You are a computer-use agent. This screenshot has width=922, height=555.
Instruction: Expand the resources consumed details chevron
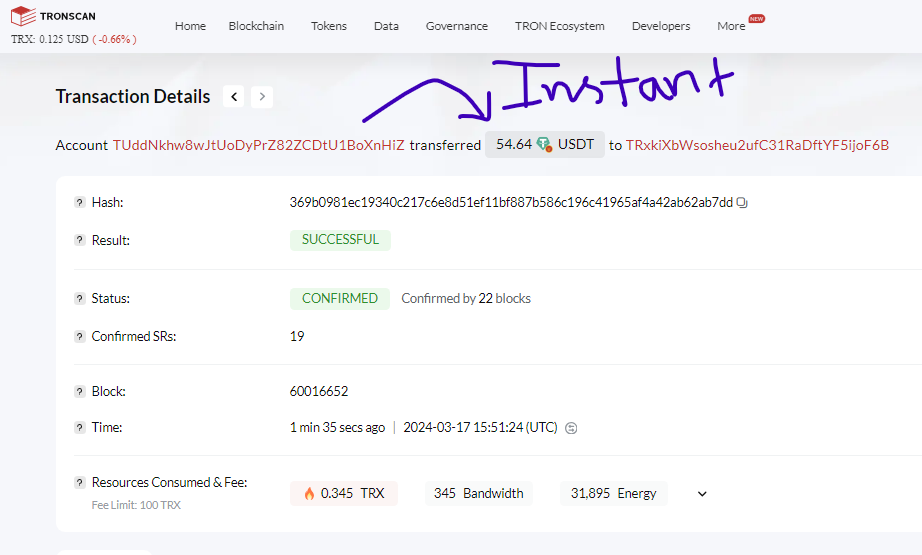click(701, 494)
